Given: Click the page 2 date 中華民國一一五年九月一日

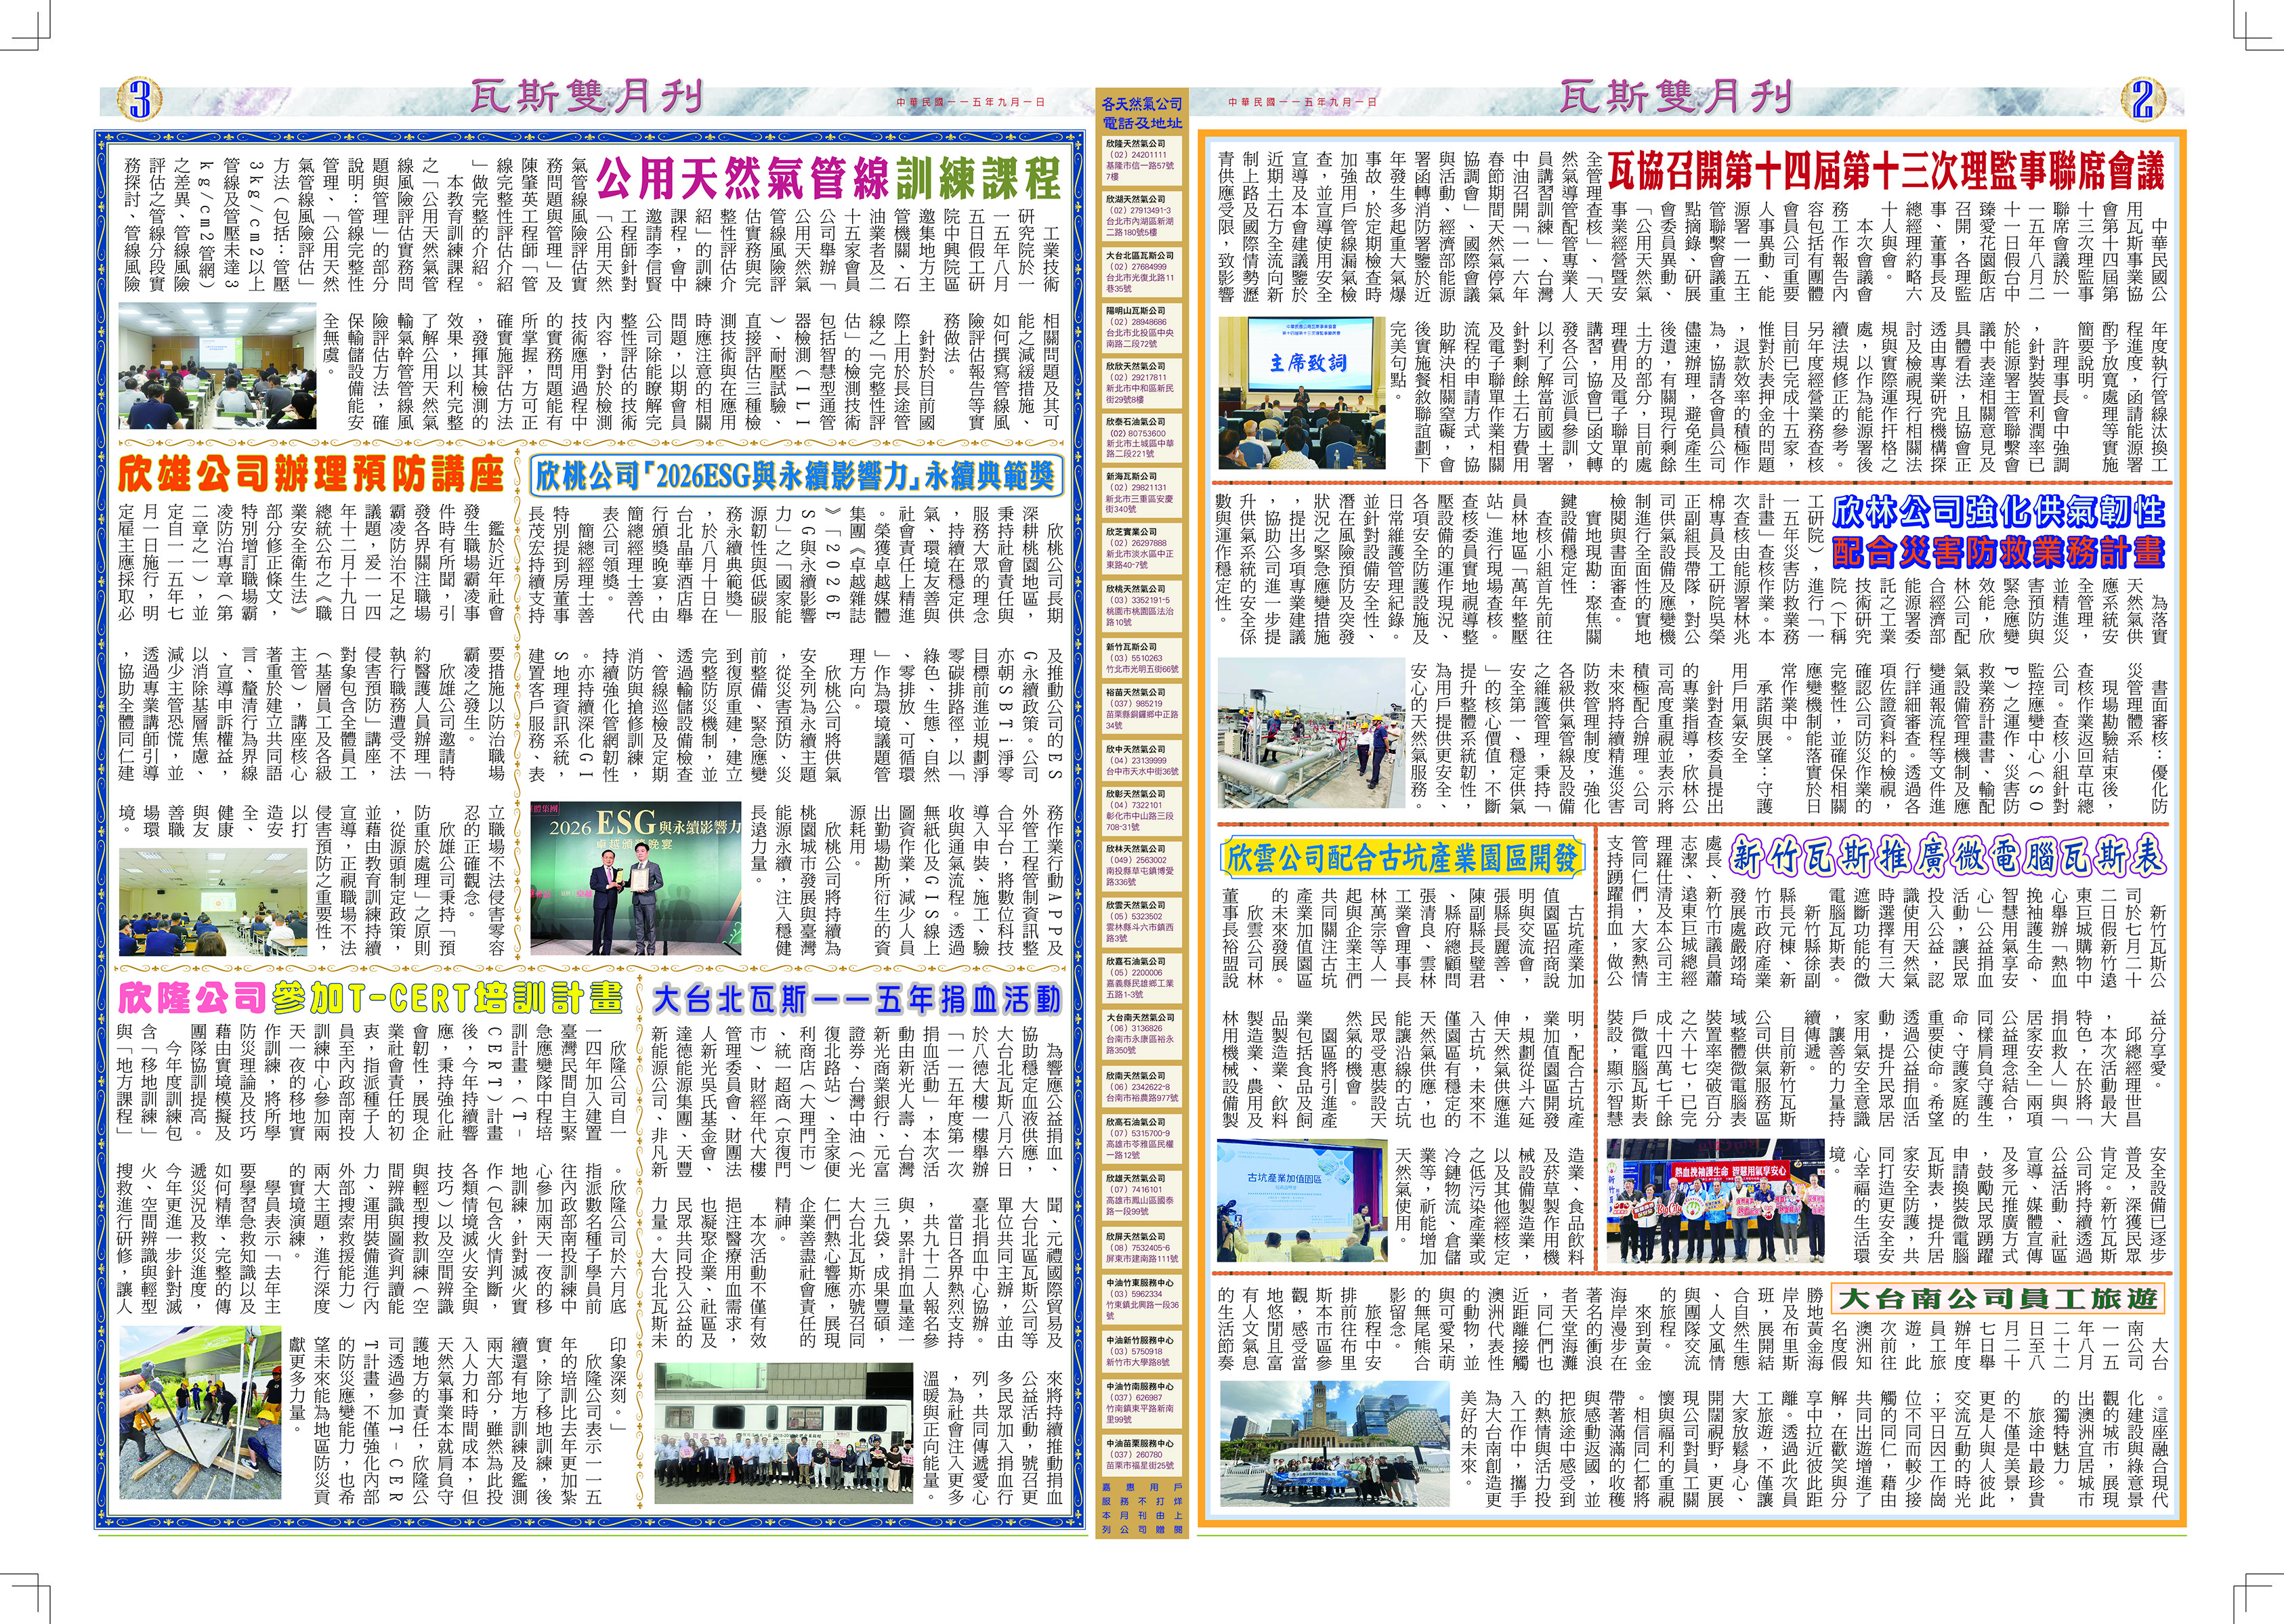Looking at the screenshot, I should (1302, 101).
